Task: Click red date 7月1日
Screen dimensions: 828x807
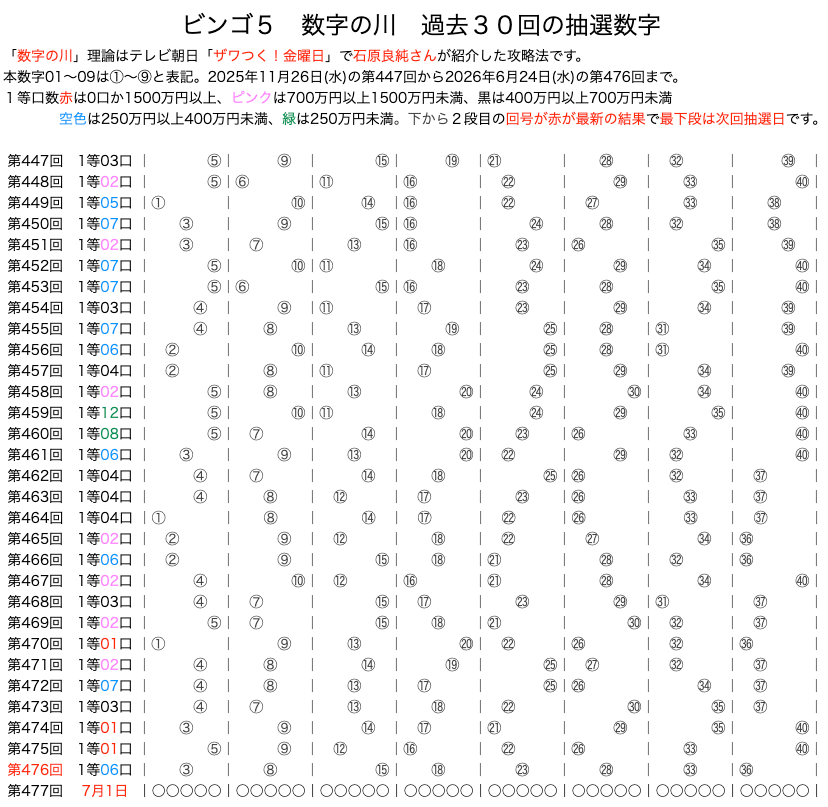Action: point(105,791)
